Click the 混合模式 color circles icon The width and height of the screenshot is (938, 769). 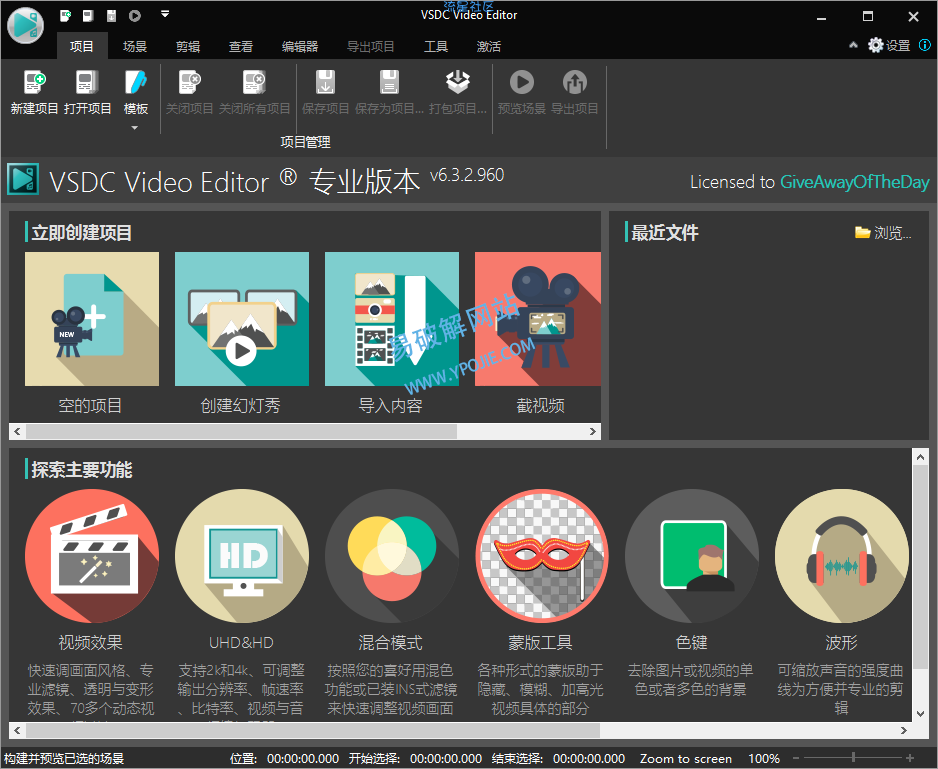tap(392, 556)
